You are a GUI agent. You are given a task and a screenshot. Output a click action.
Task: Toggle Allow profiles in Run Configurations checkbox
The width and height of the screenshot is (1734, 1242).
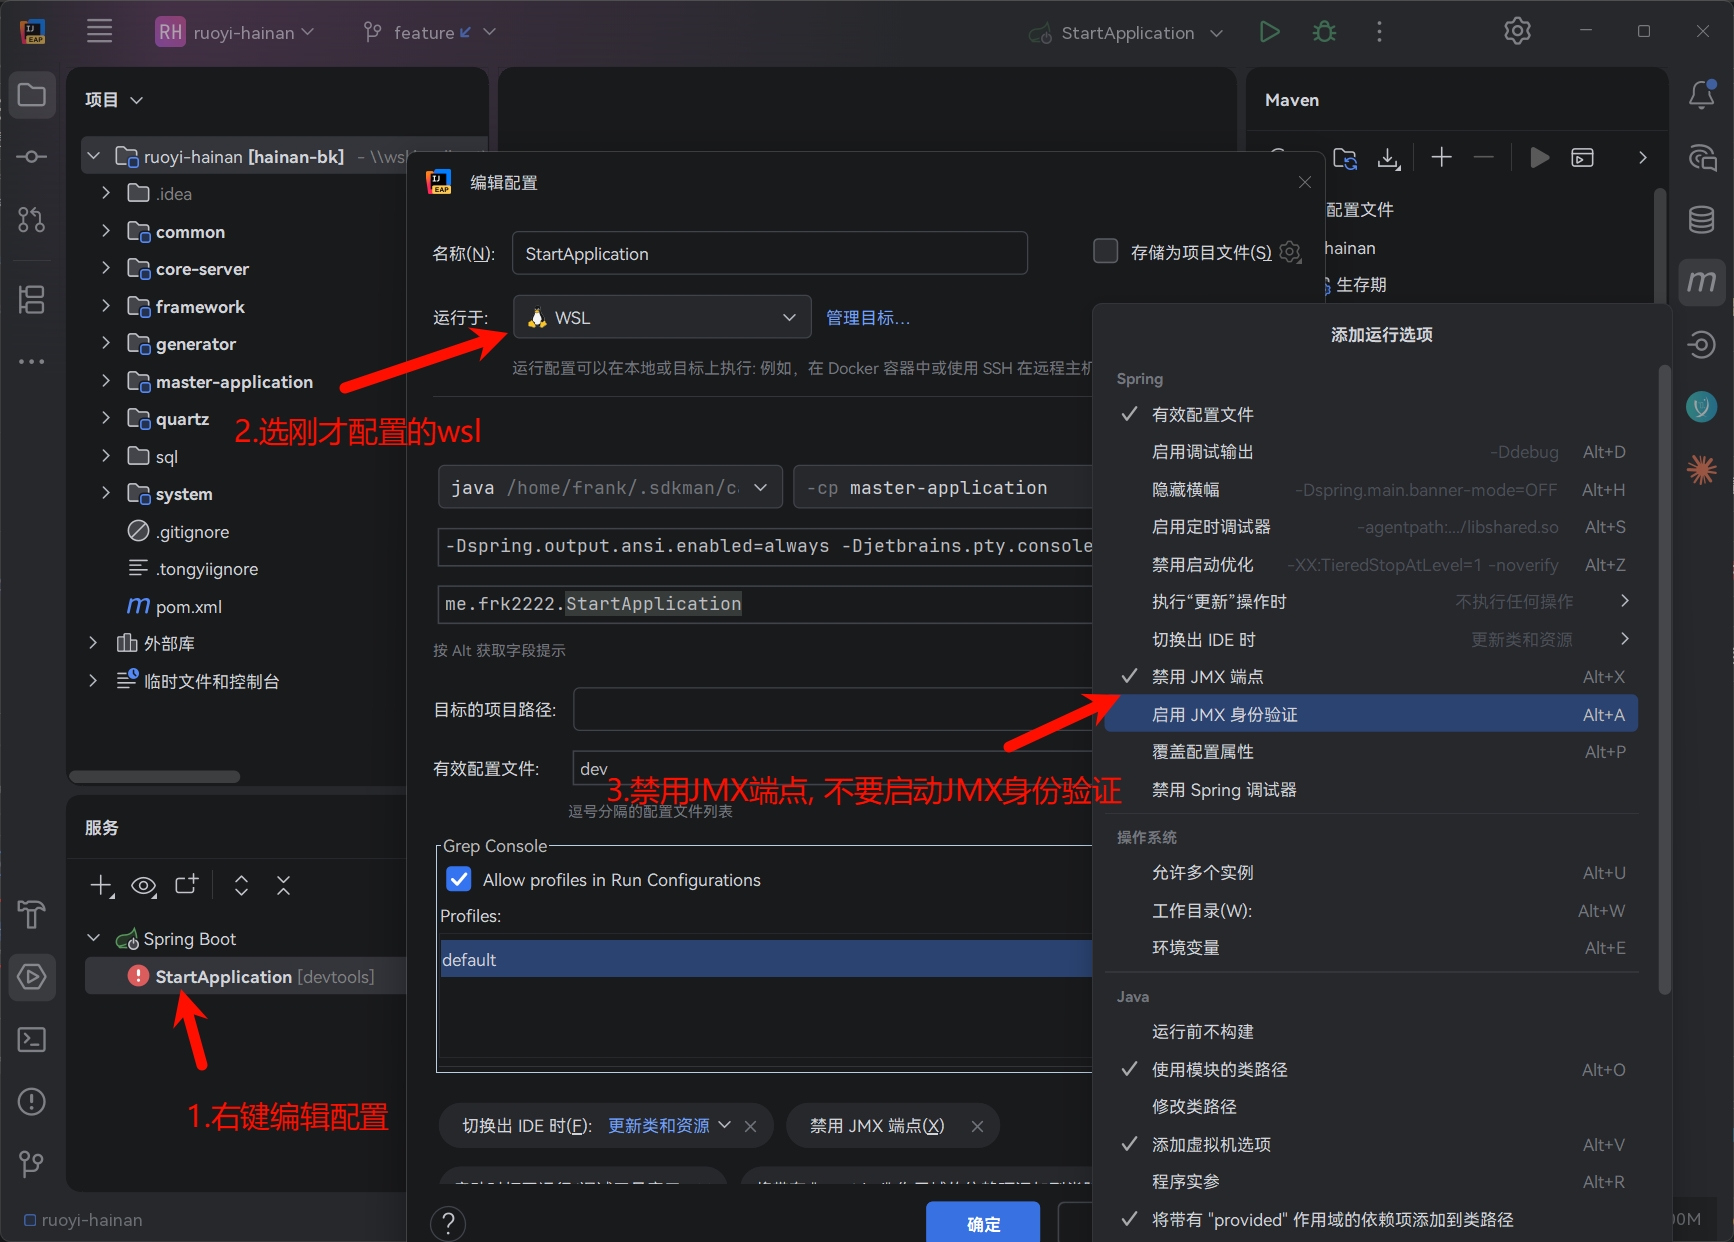point(459,879)
